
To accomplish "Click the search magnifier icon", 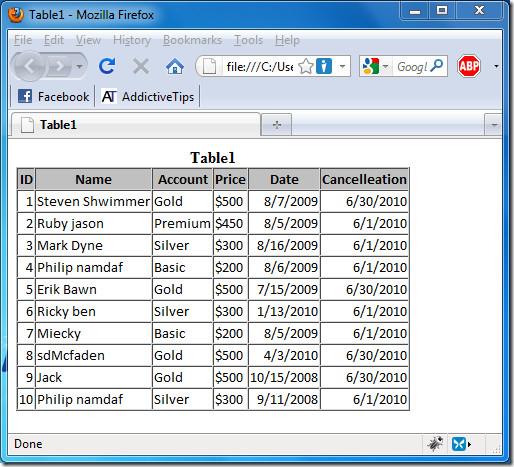I will (x=437, y=66).
